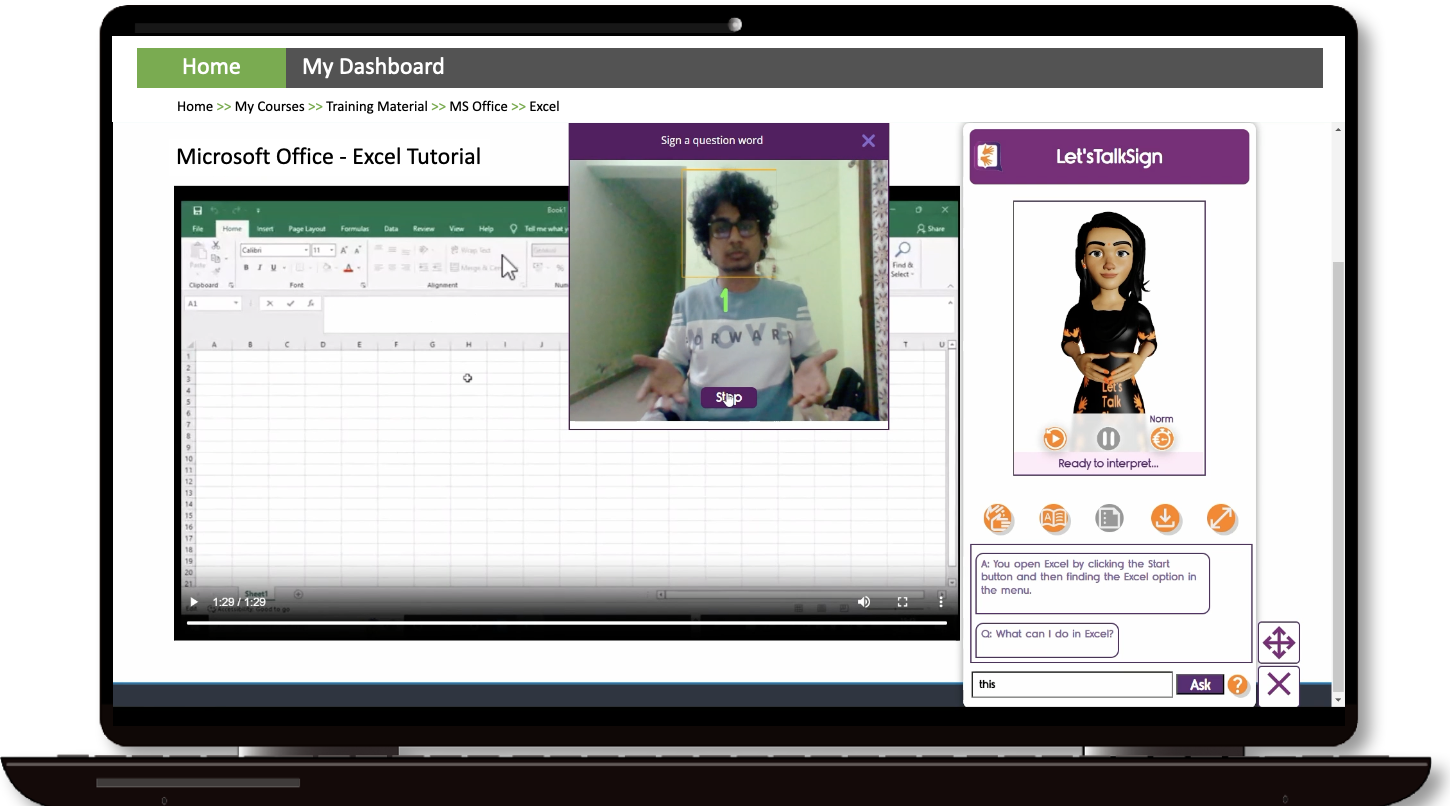The height and width of the screenshot is (806, 1450).
Task: Click the red font color icon
Action: tap(347, 268)
